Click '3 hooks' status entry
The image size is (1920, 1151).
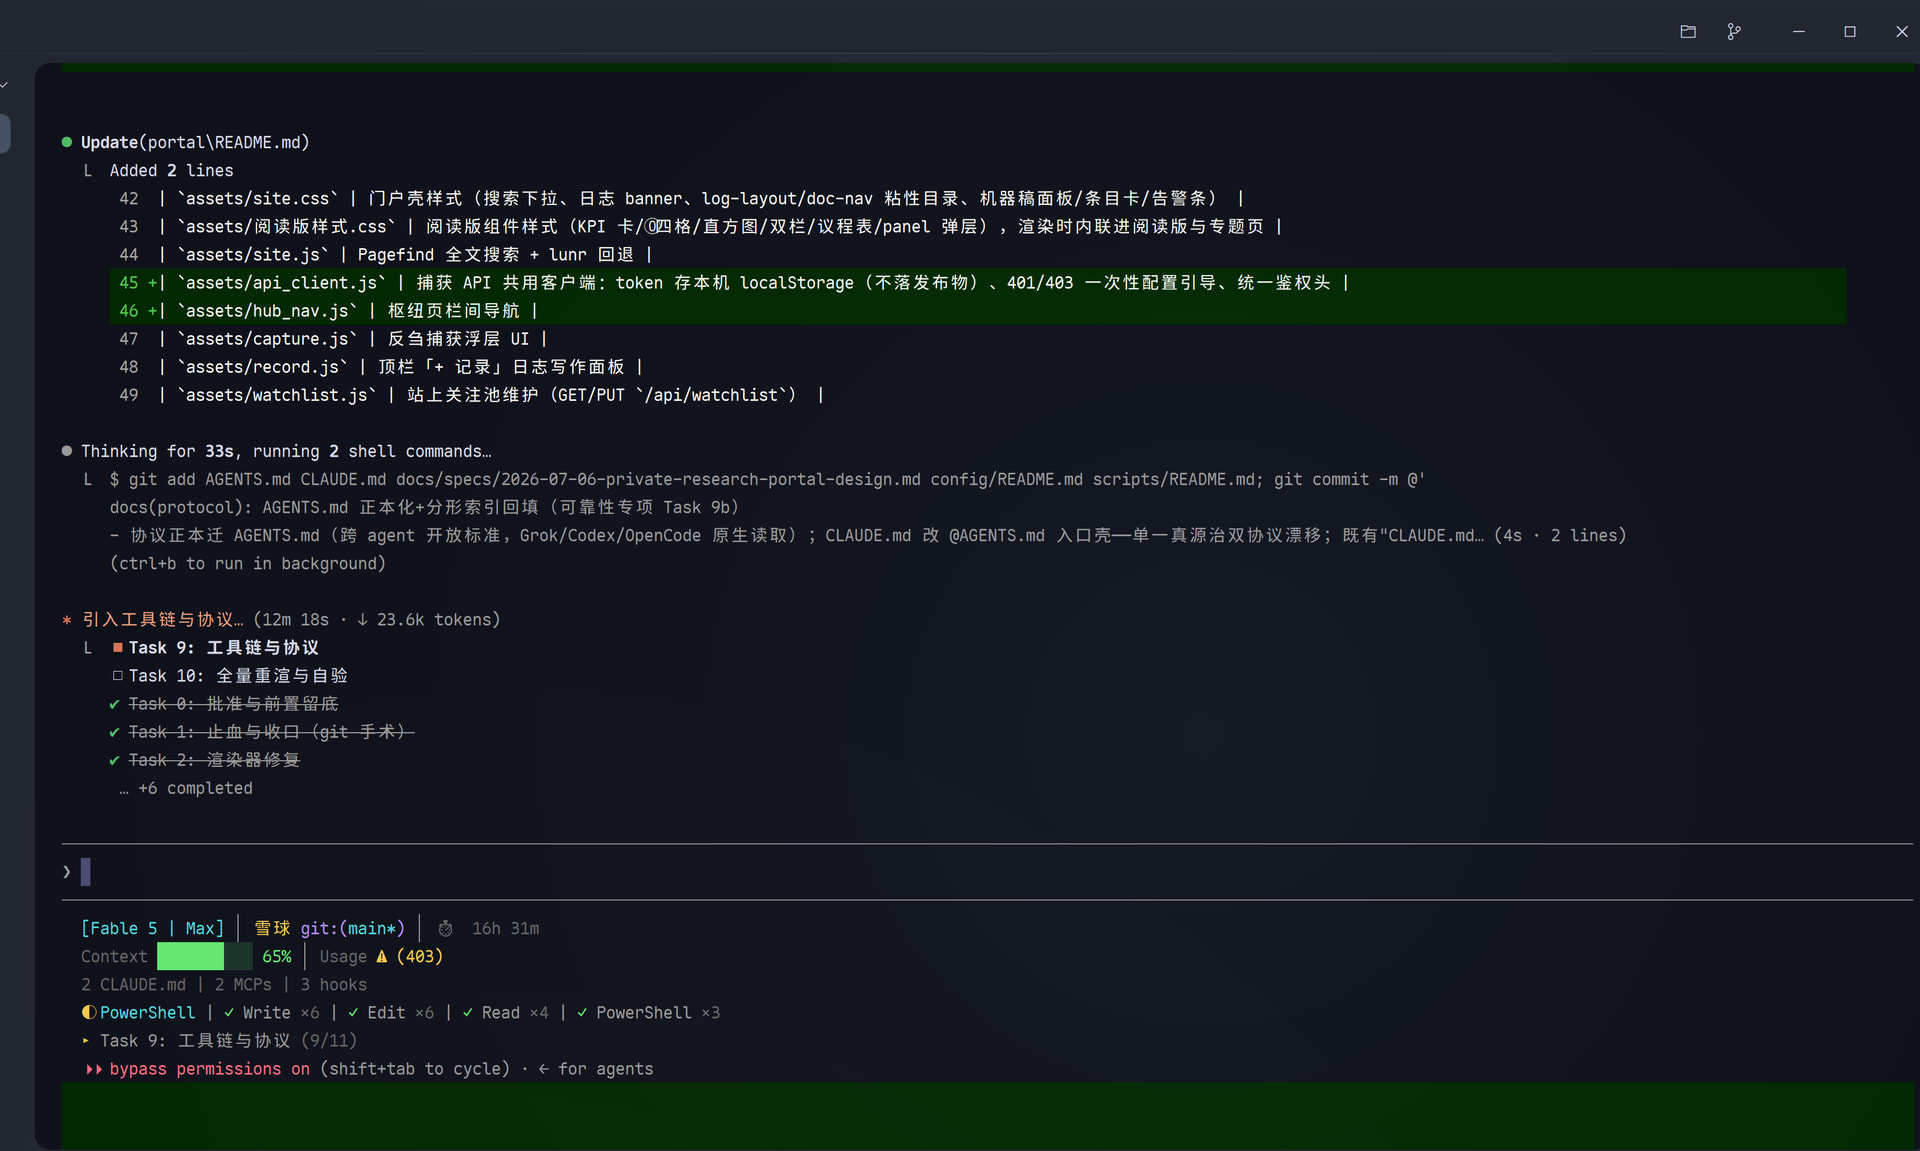click(x=334, y=985)
